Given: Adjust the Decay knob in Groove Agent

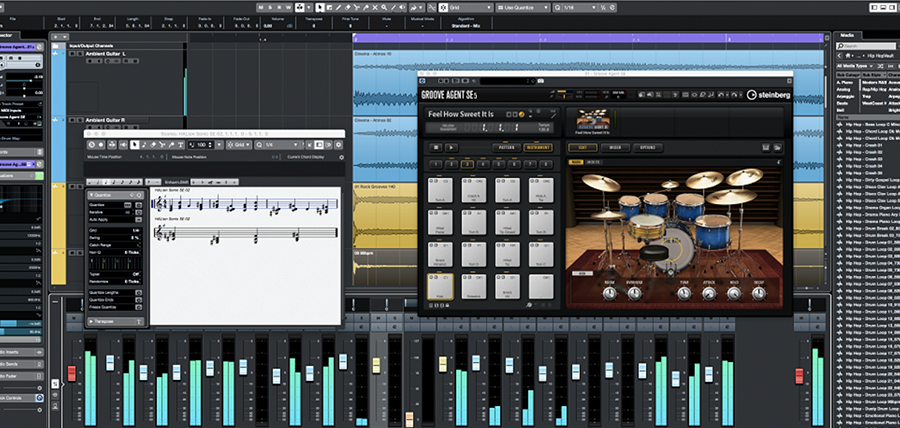Looking at the screenshot, I should [759, 293].
